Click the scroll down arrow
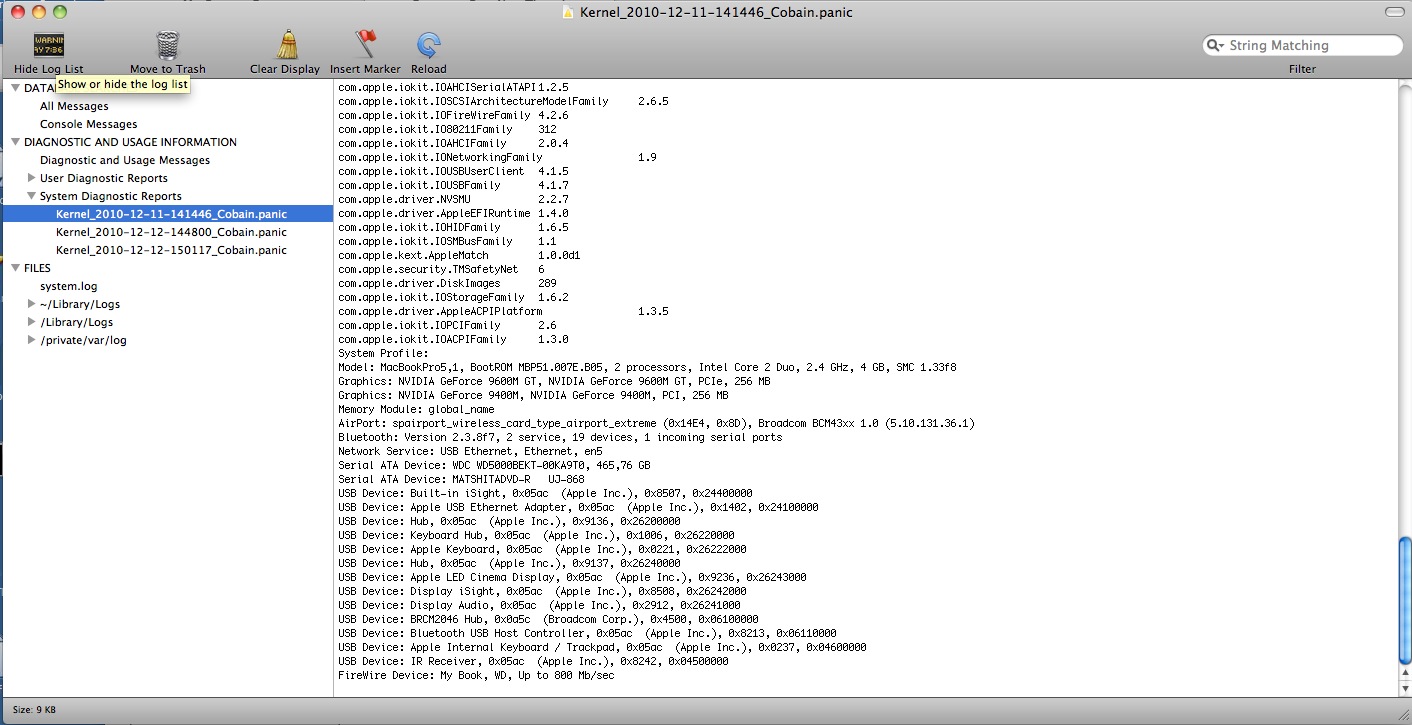The width and height of the screenshot is (1412, 725). click(1404, 689)
